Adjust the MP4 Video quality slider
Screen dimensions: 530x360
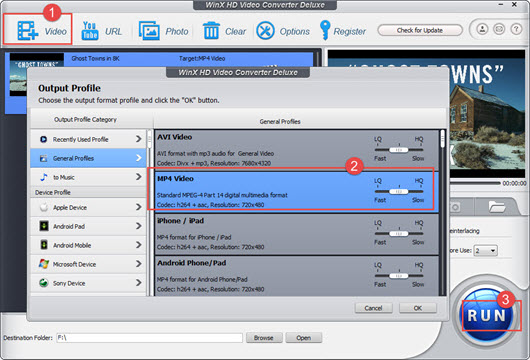pyautogui.click(x=399, y=191)
